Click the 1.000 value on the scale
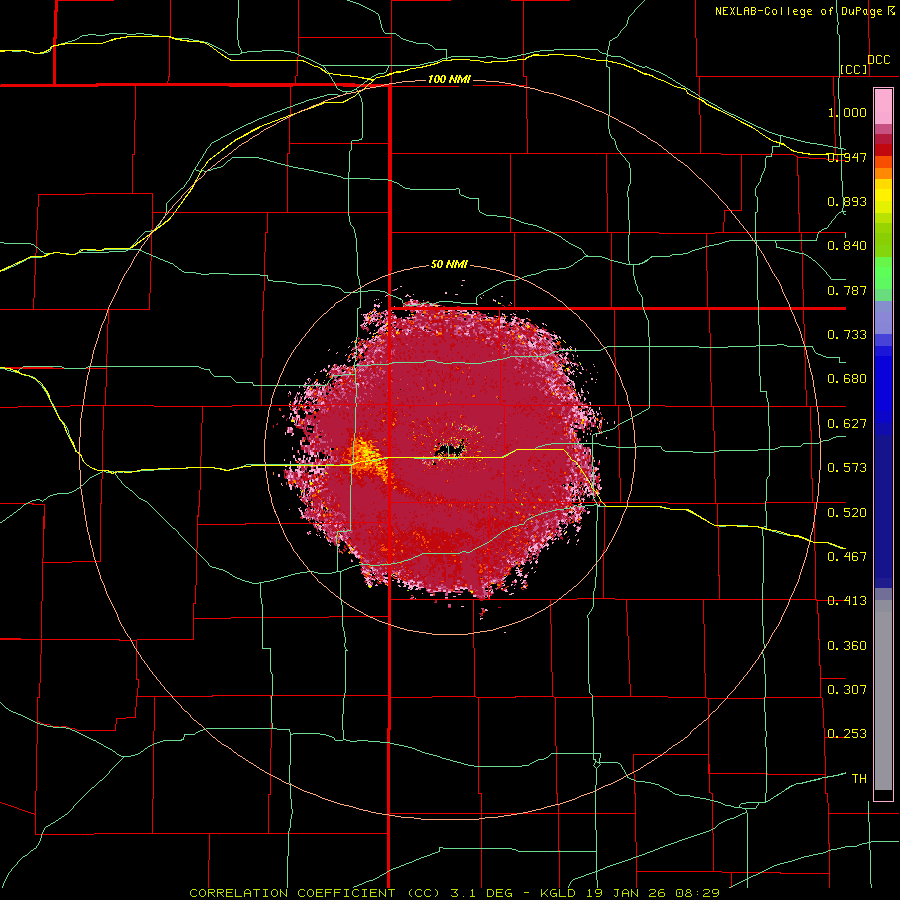Image resolution: width=900 pixels, height=900 pixels. [847, 112]
